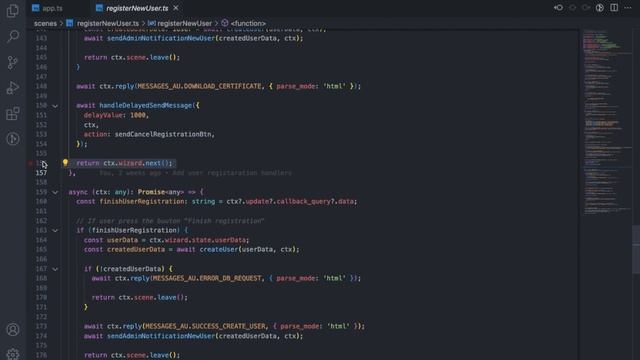Collapse the fold at line 163
This screenshot has height=360, width=640.
pyautogui.click(x=55, y=231)
